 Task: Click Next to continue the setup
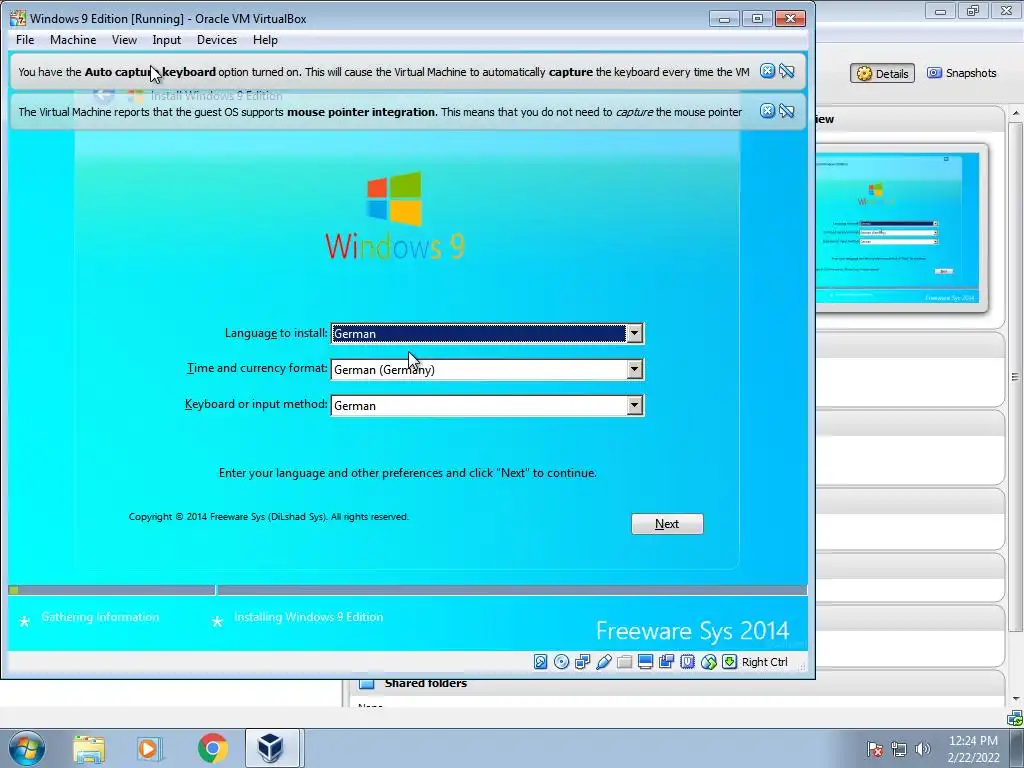667,524
